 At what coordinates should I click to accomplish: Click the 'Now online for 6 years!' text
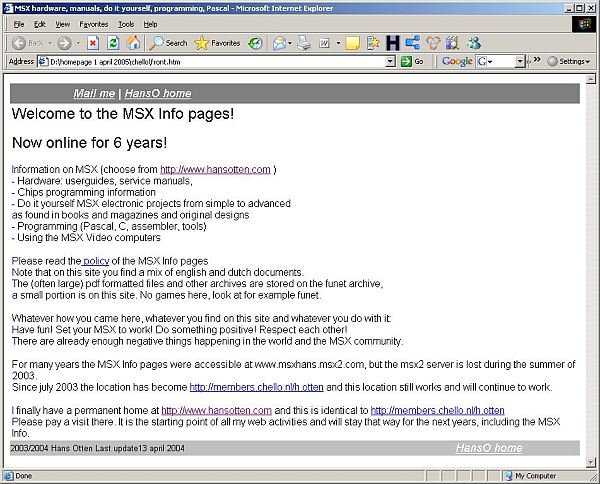pos(90,143)
